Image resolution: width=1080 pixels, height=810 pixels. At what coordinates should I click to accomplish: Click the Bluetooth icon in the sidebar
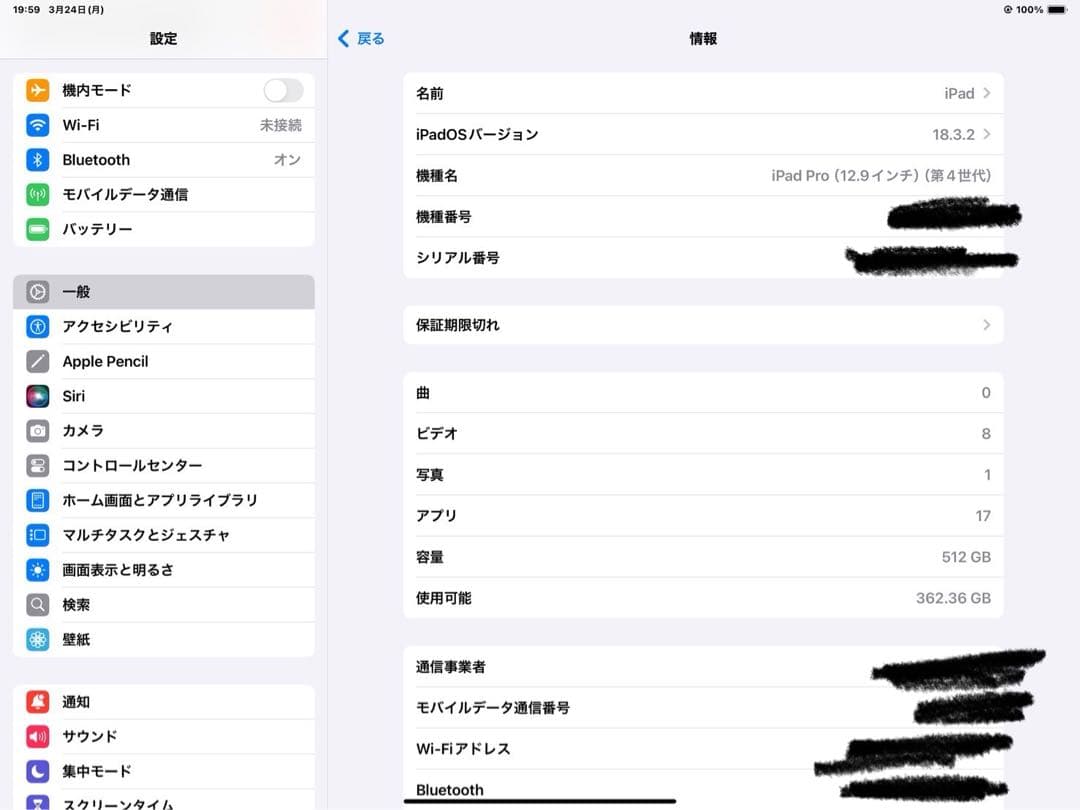coord(39,160)
